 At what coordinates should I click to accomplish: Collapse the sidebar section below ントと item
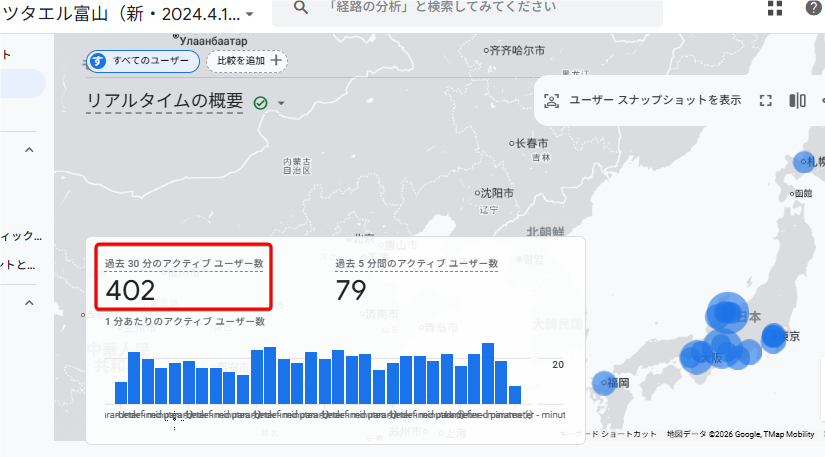[29, 302]
